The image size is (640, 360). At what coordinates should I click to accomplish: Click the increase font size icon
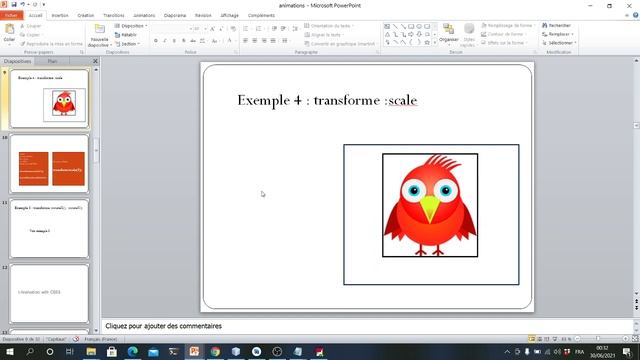click(x=212, y=29)
